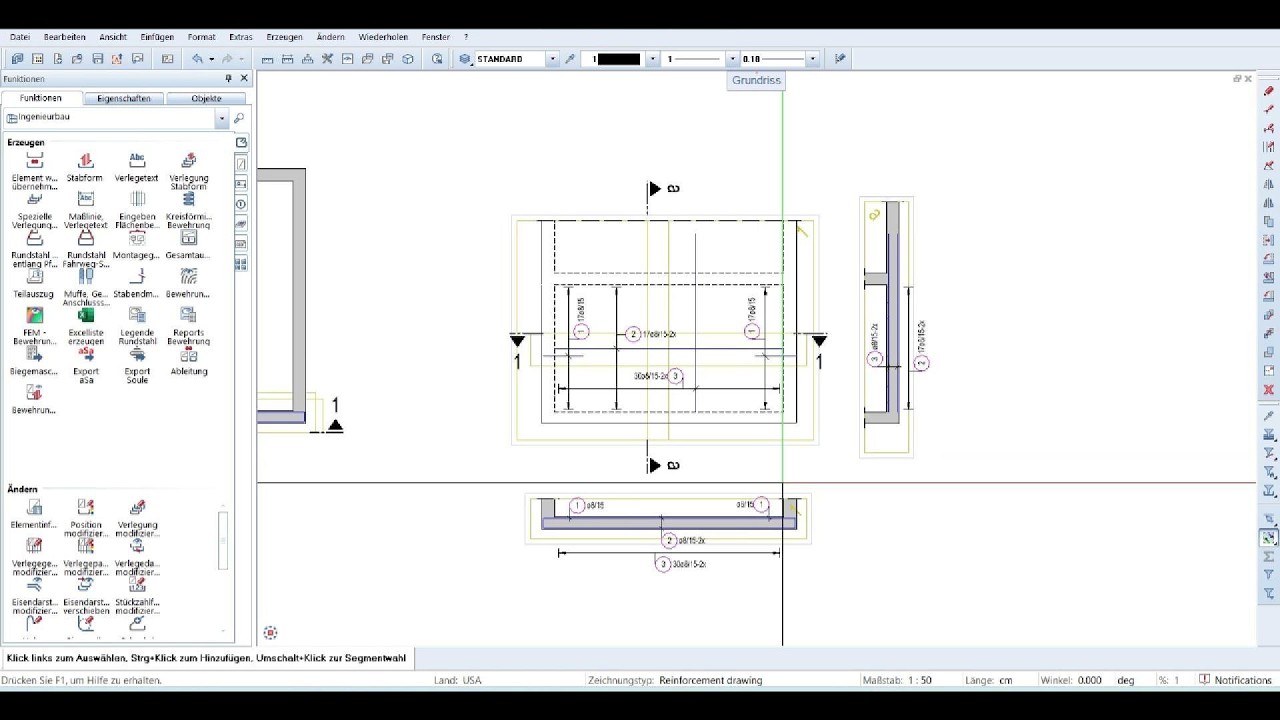Screen dimensions: 1280x720
Task: Open the Legende Rundstahl tool
Action: point(137,326)
